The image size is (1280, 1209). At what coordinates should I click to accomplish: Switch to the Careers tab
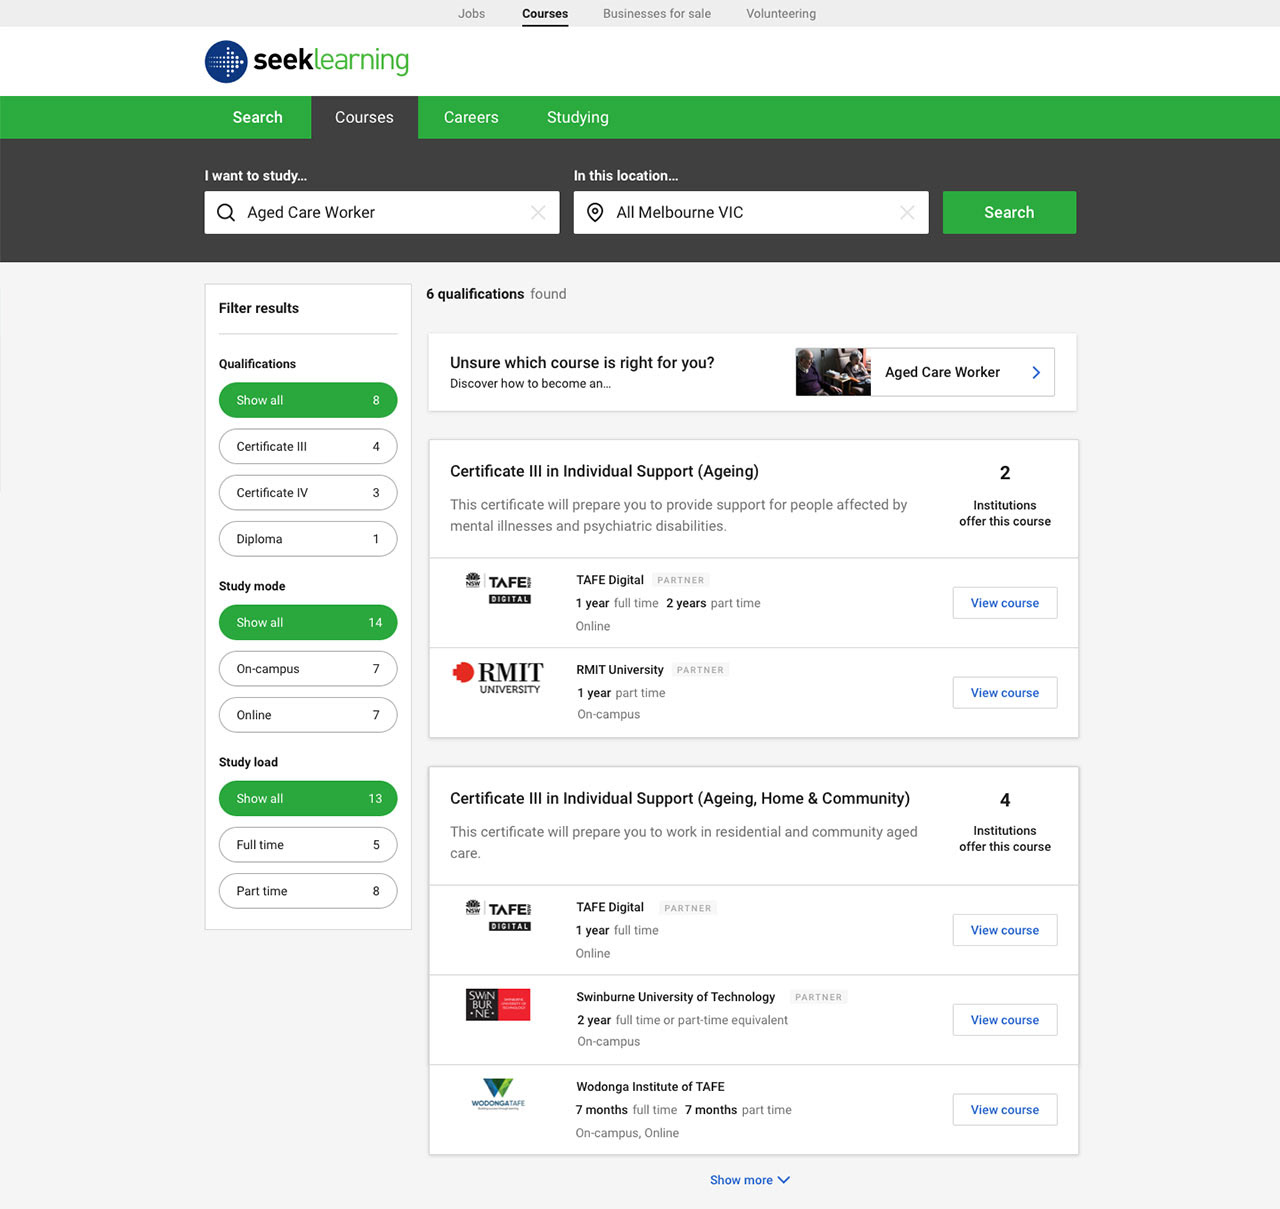tap(471, 117)
